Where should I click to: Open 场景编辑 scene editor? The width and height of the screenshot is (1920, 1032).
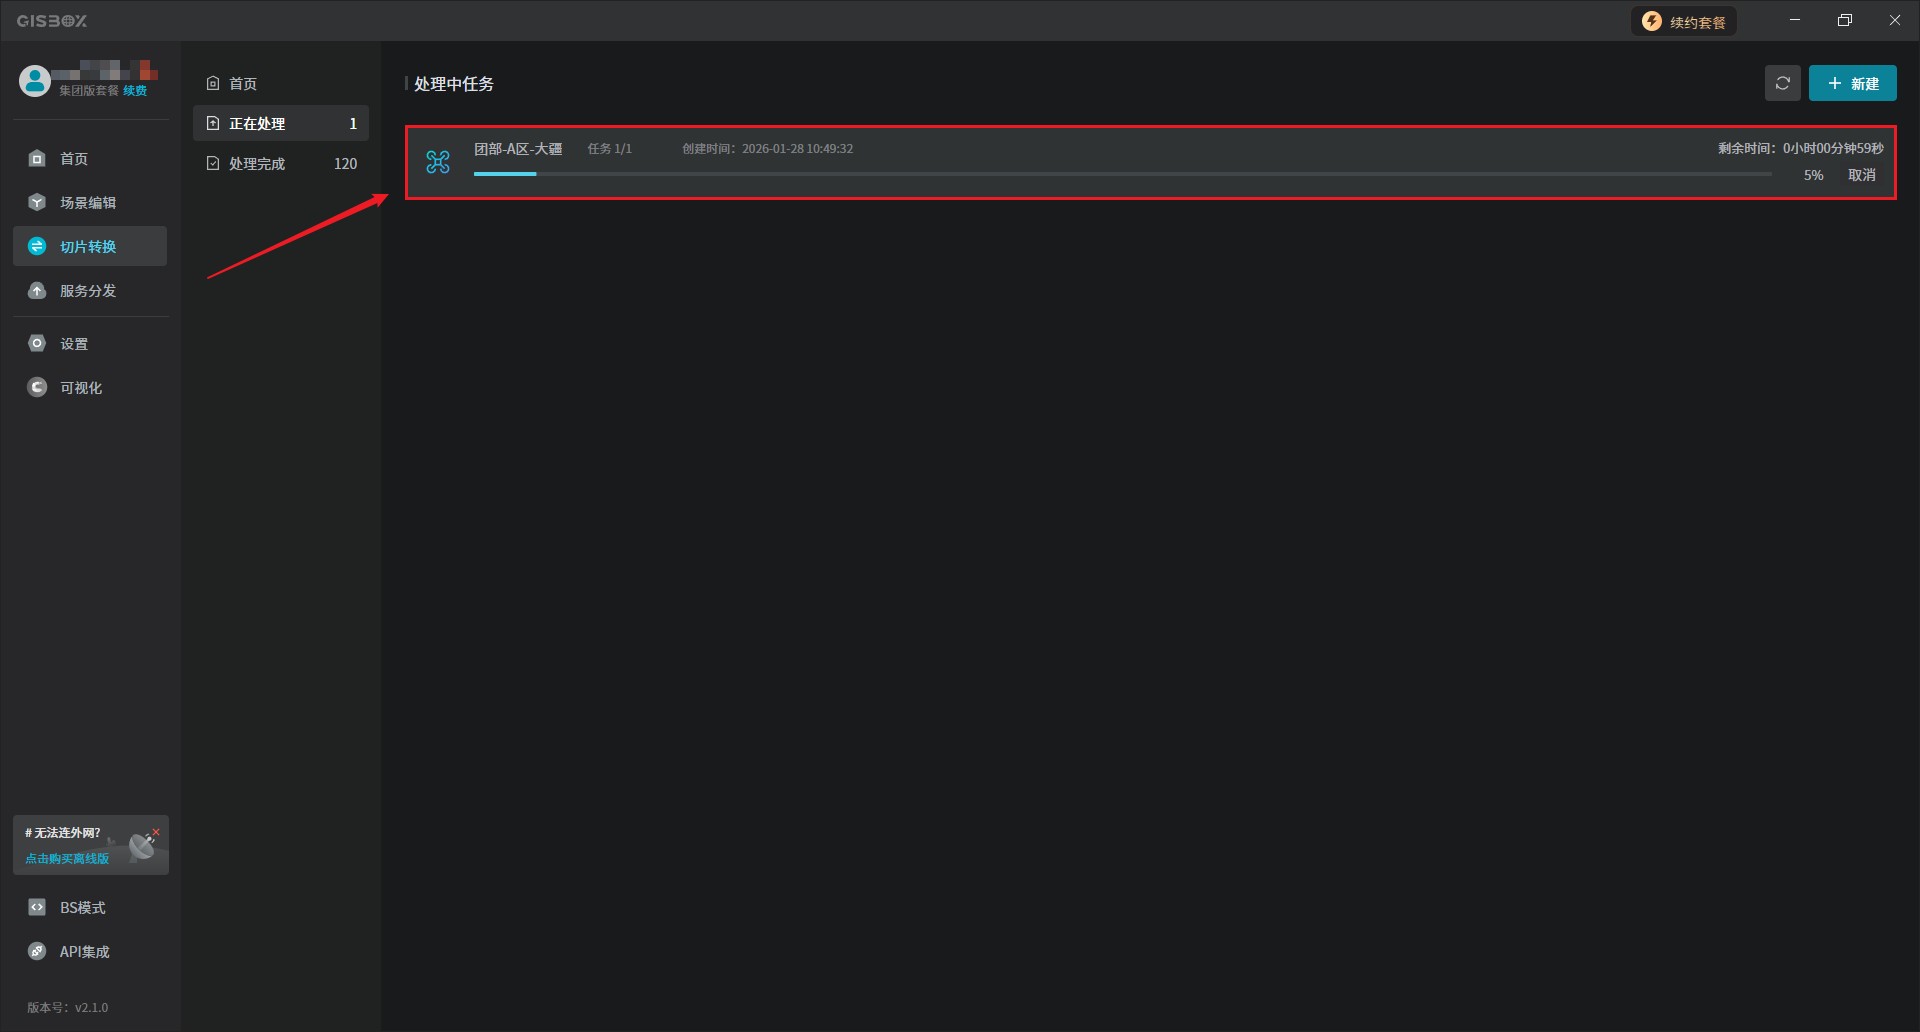click(88, 203)
